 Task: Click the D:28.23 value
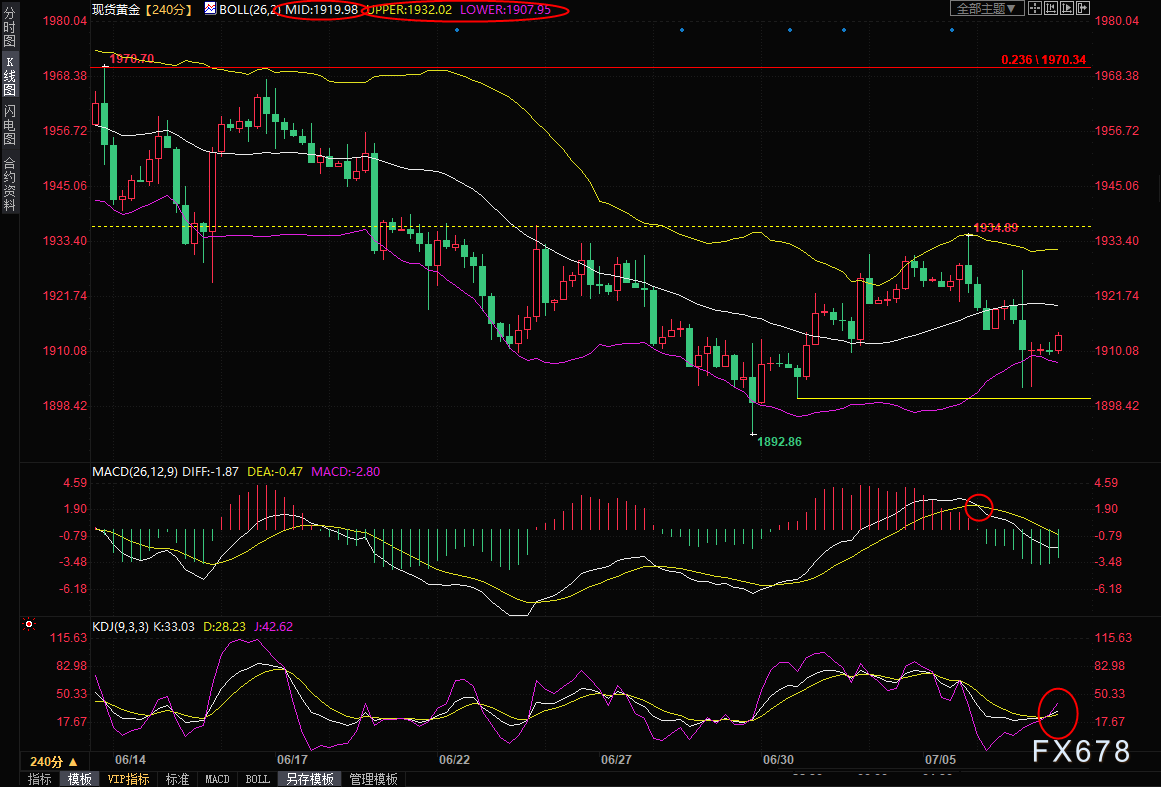point(224,626)
